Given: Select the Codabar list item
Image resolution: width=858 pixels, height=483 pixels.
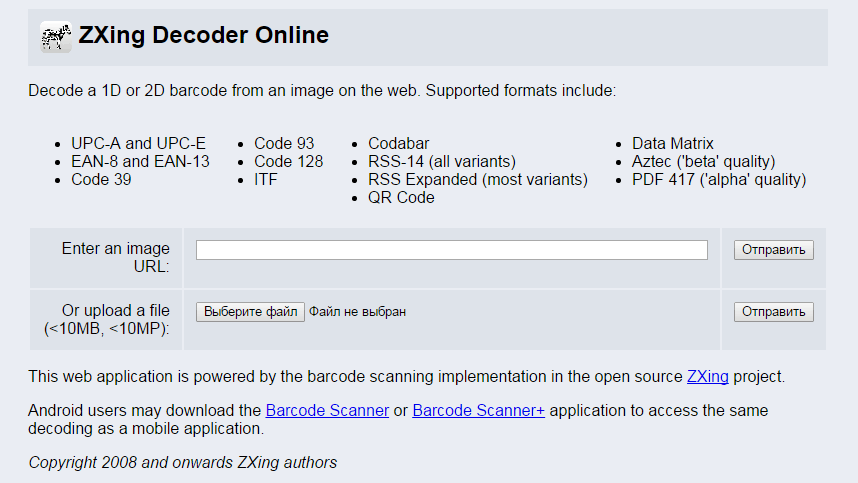Looking at the screenshot, I should click(398, 143).
